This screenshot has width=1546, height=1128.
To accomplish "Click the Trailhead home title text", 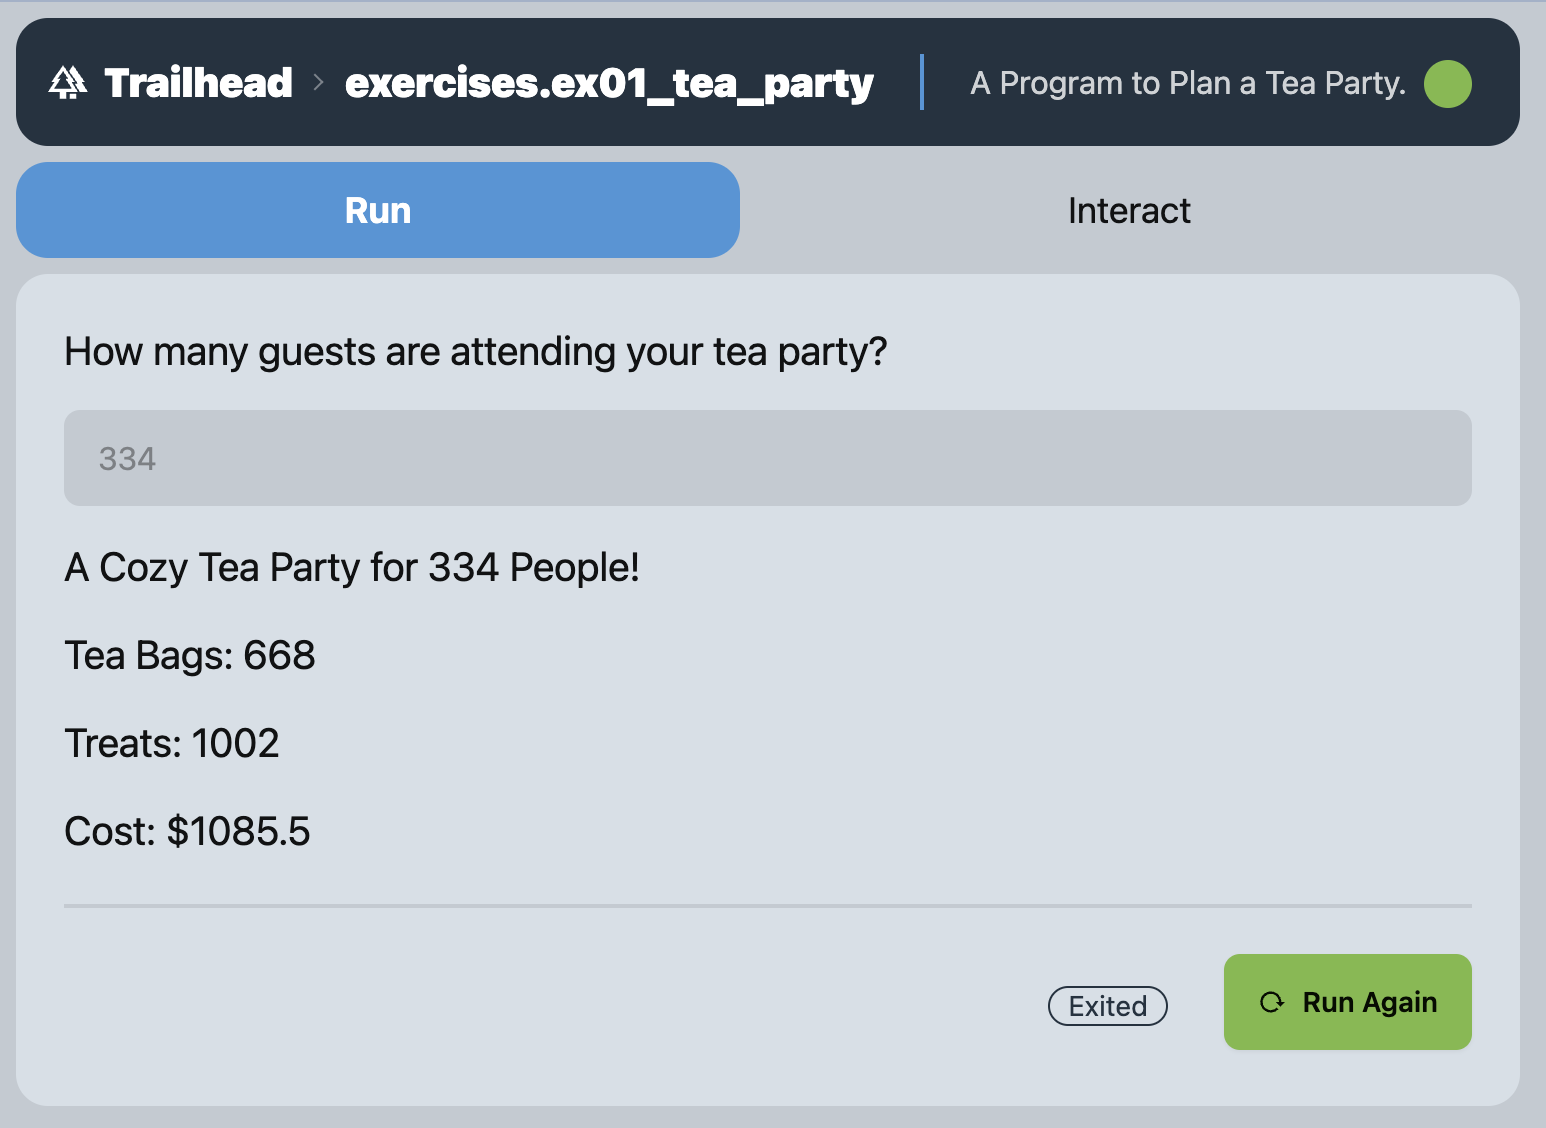I will [198, 83].
